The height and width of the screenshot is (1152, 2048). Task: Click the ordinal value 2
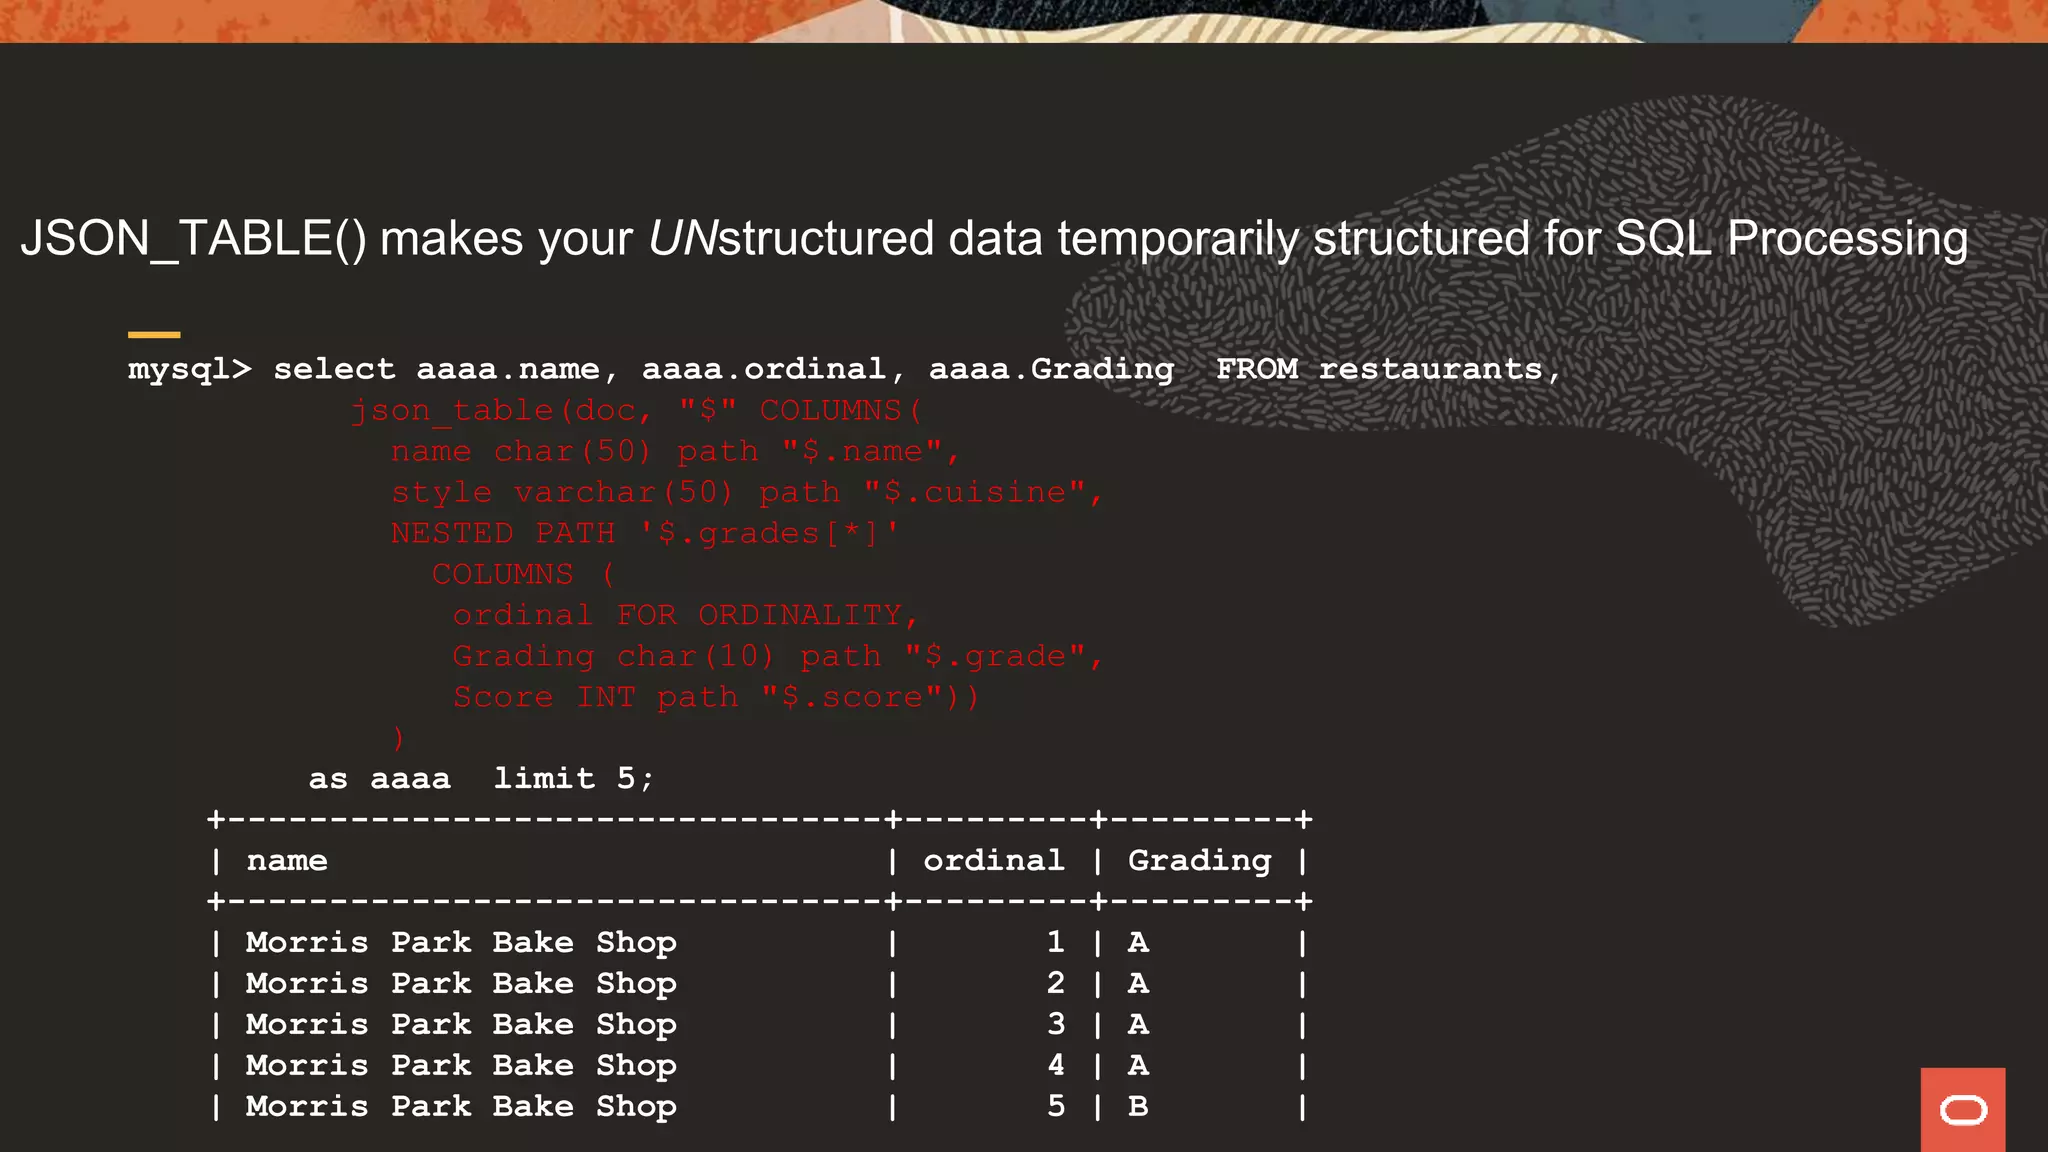1056,983
